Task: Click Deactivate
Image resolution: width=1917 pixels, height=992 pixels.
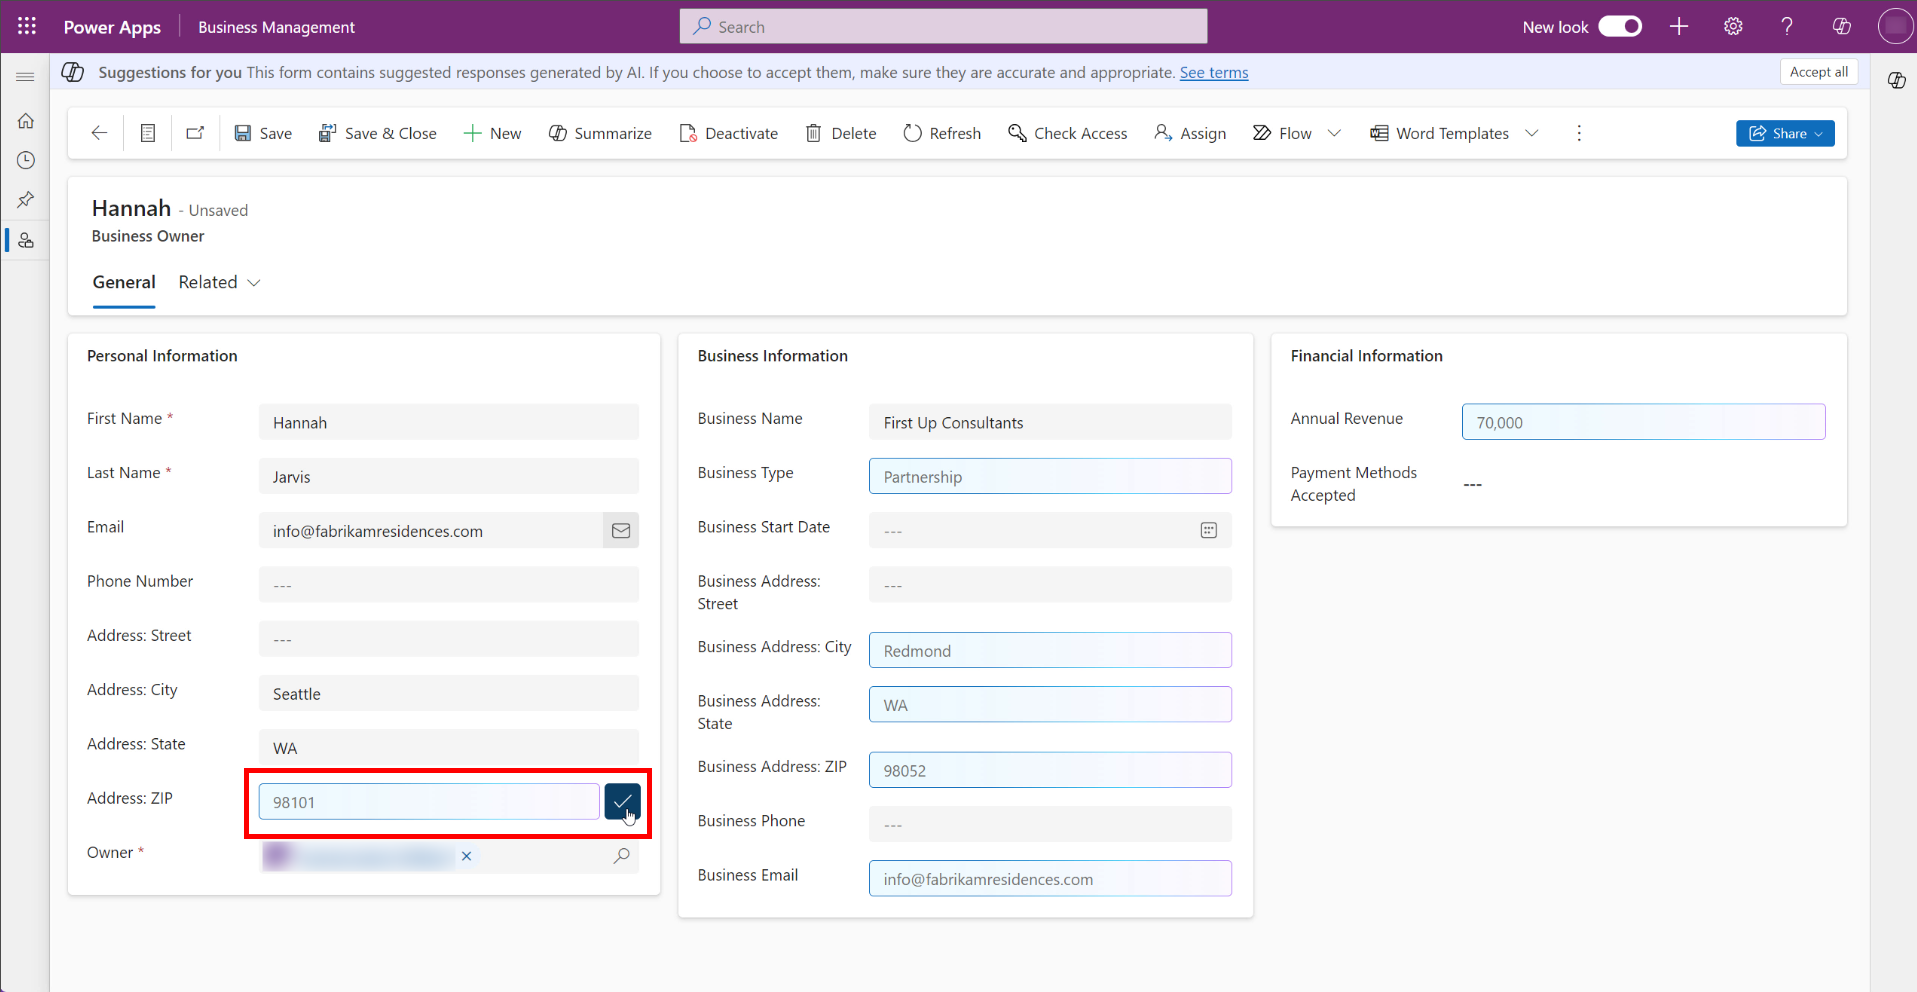Action: point(728,133)
